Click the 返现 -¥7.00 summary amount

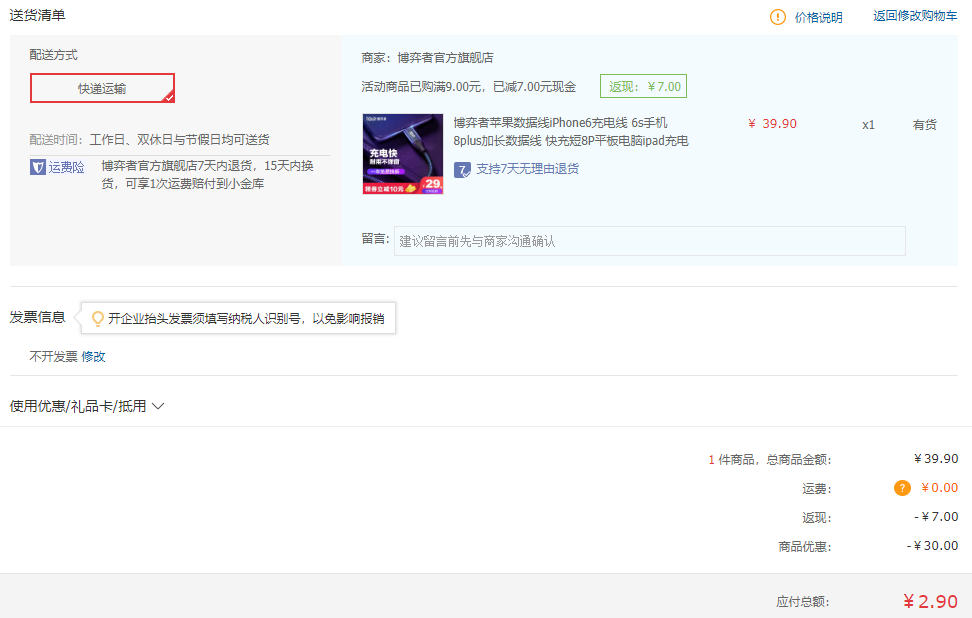point(936,517)
